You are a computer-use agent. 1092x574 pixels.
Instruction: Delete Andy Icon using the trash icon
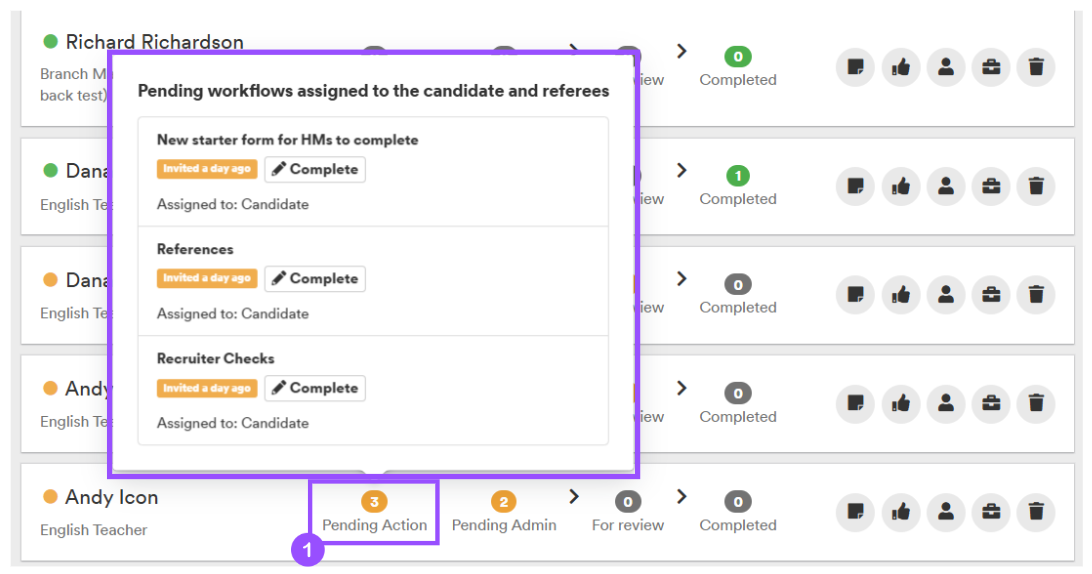tap(1036, 512)
